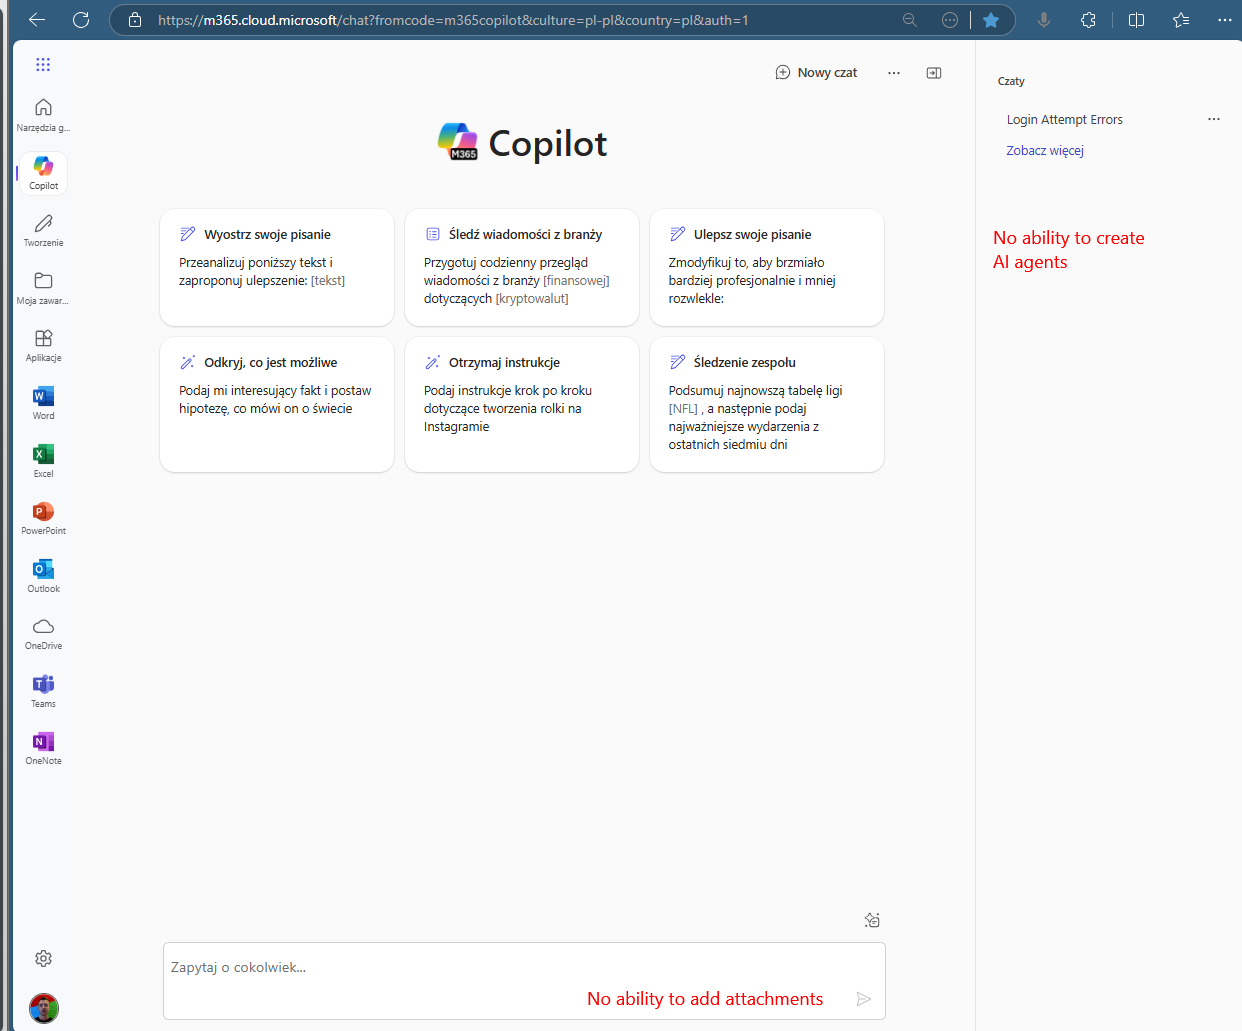Click the Zobacz więcej link
This screenshot has width=1242, height=1031.
[x=1044, y=150]
